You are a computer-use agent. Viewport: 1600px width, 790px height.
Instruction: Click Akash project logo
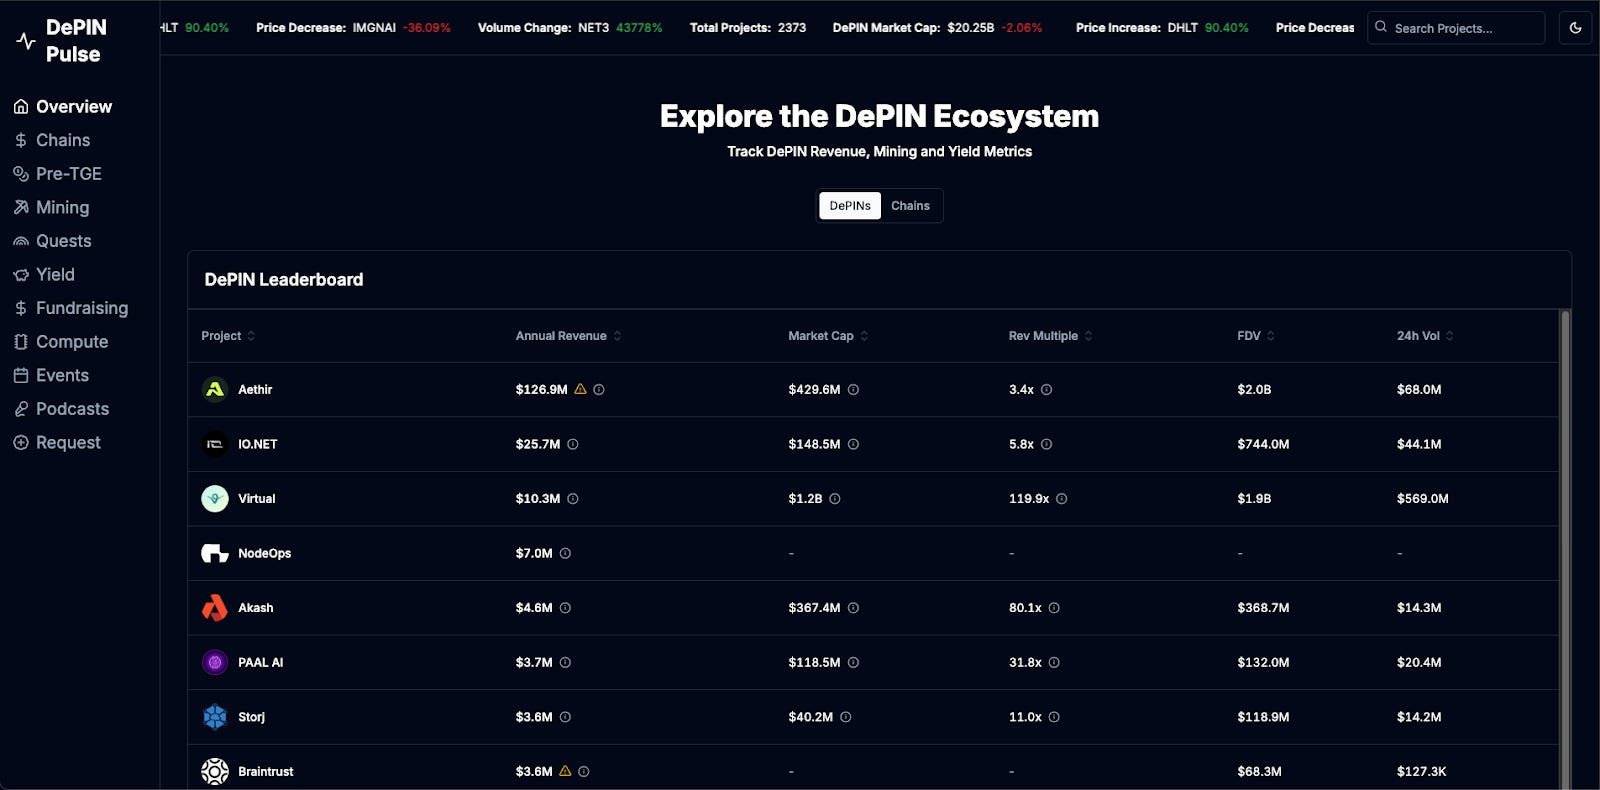tap(215, 608)
